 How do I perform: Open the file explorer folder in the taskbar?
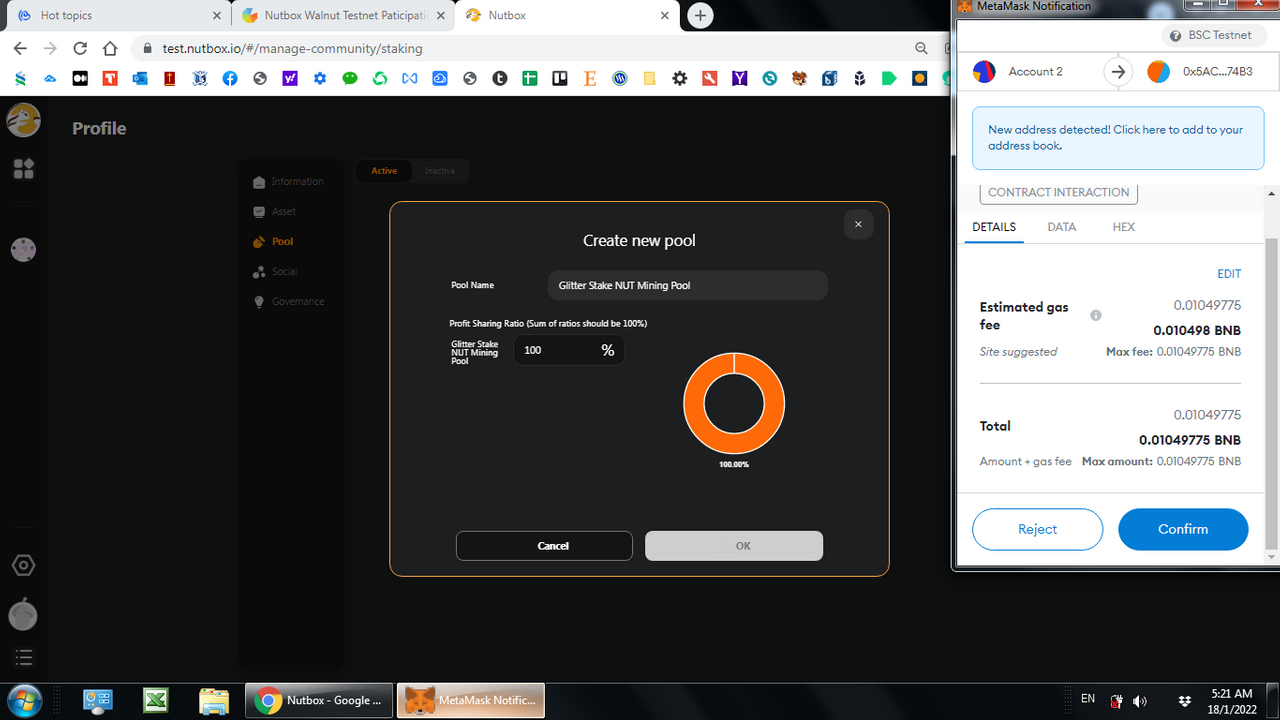214,700
